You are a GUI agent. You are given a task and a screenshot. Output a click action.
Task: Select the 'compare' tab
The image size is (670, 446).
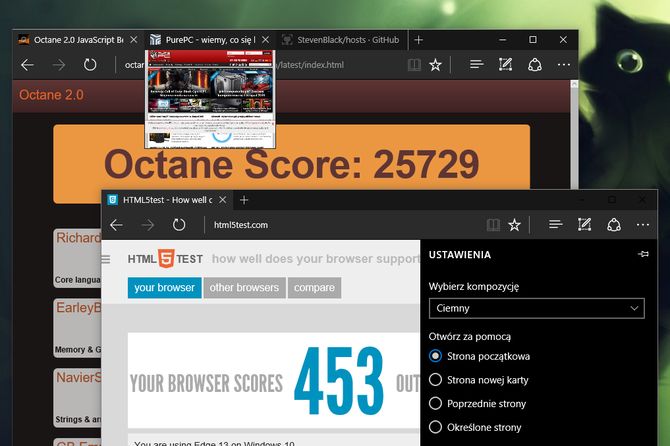click(314, 288)
